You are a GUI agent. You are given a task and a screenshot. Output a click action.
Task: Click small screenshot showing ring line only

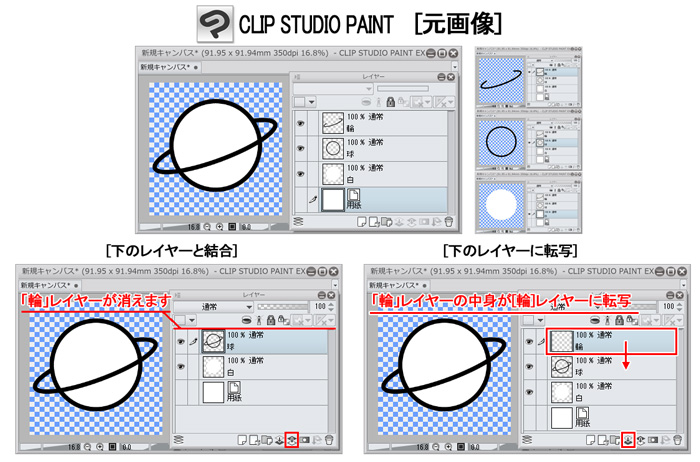coord(529,77)
